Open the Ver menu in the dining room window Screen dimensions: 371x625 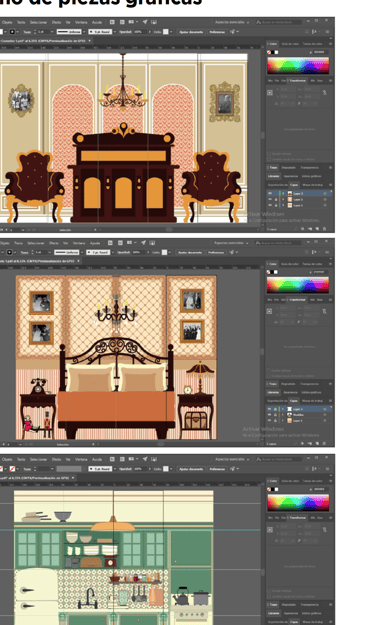pos(68,22)
